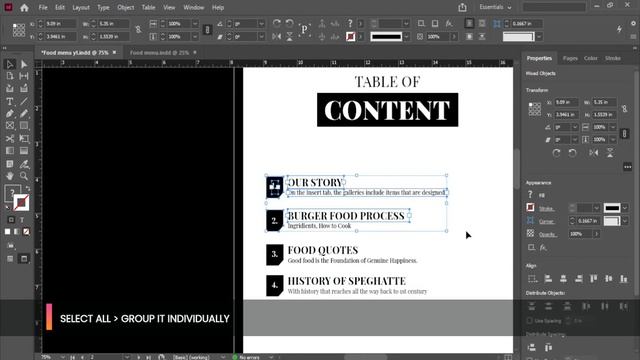The width and height of the screenshot is (640, 360).
Task: Open the rotation angle dropdown in Properties panel
Action: 575,127
